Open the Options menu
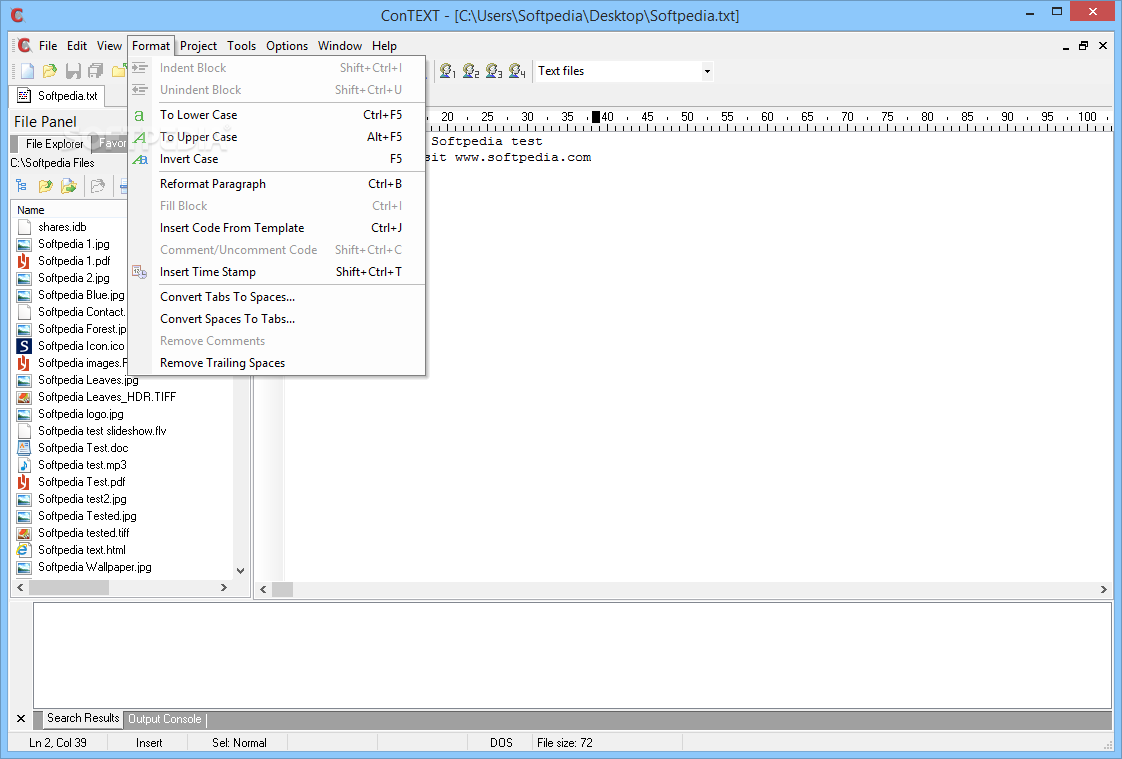The height and width of the screenshot is (759, 1122). click(287, 46)
